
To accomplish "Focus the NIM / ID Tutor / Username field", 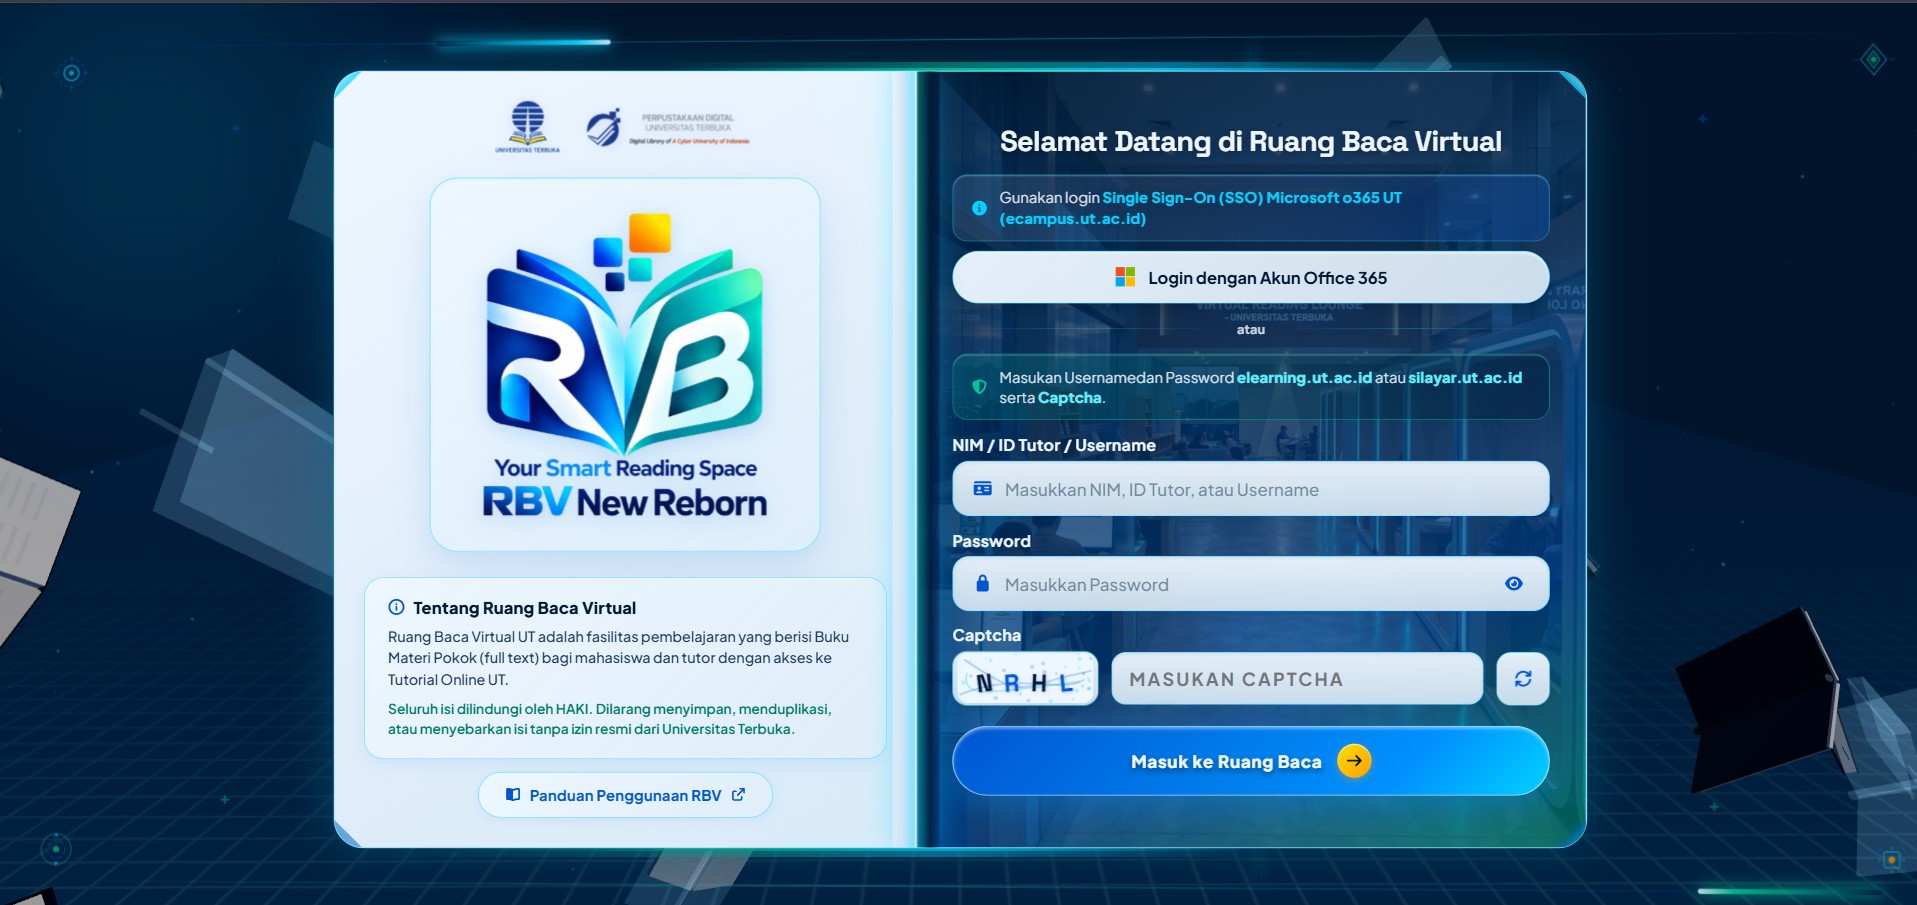I will 1250,489.
